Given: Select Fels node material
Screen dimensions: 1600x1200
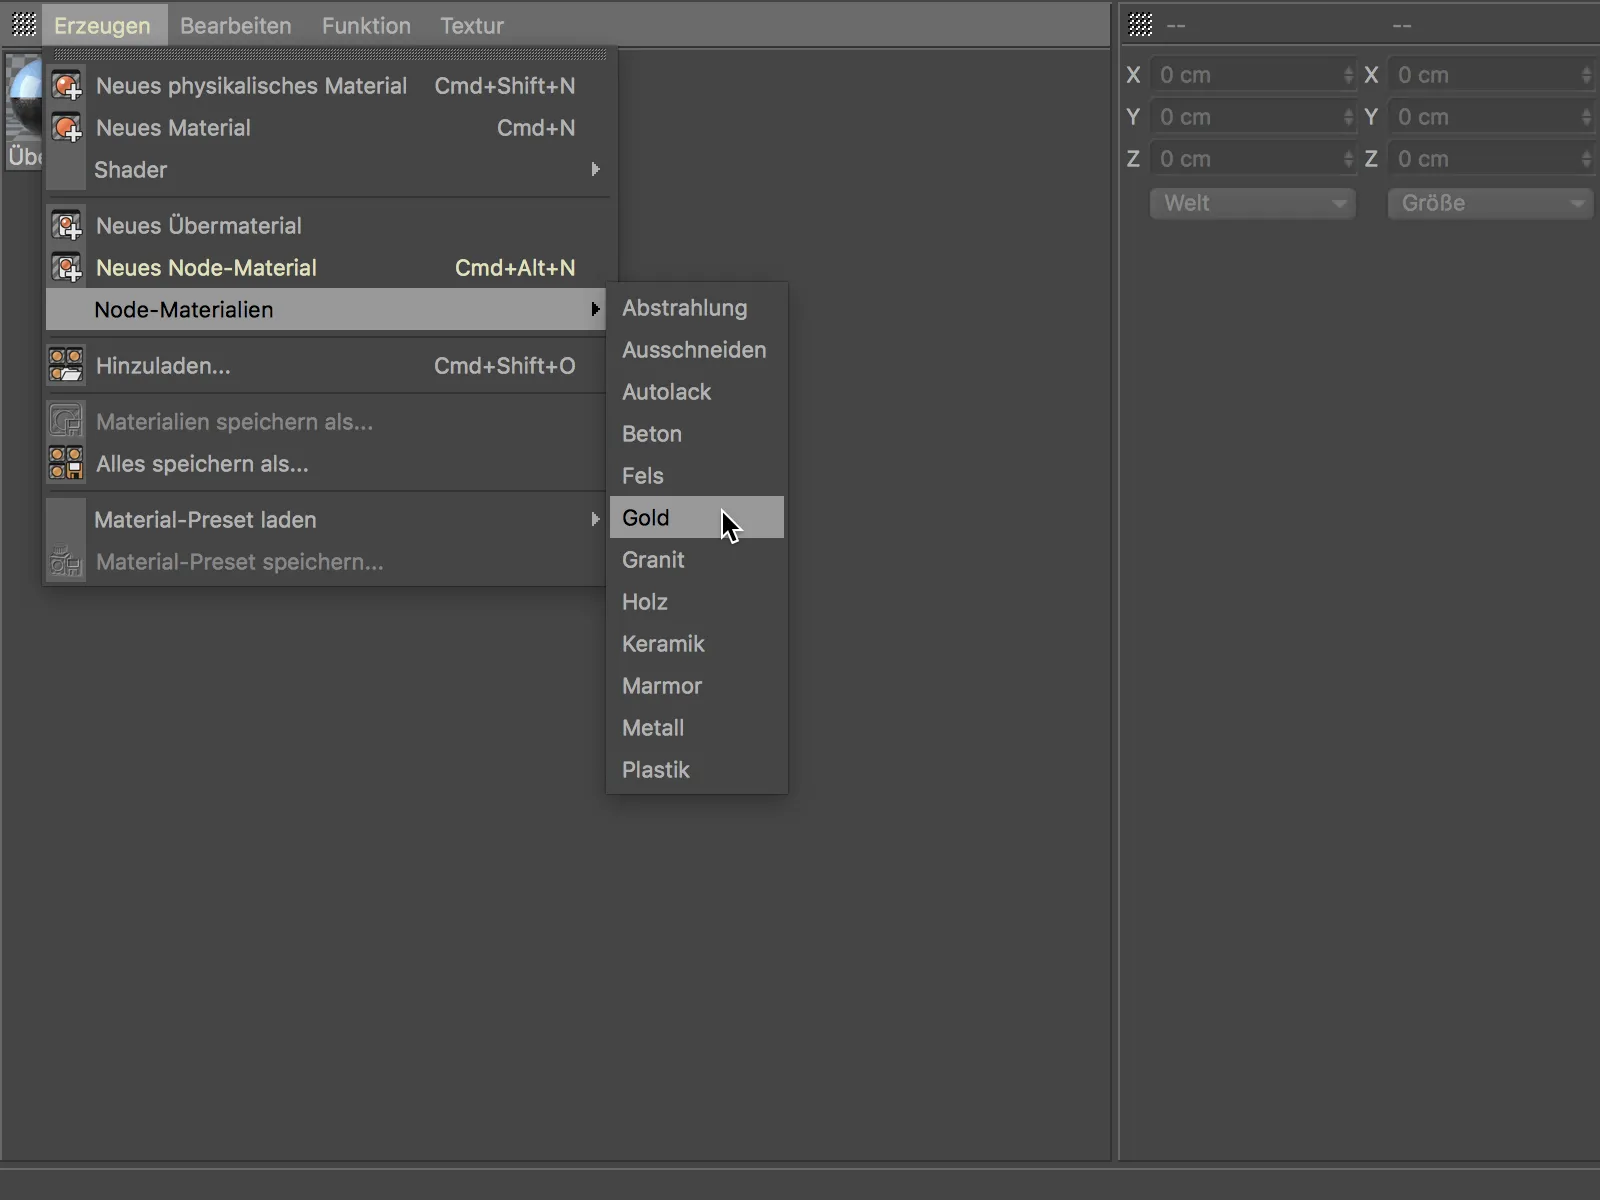Looking at the screenshot, I should pyautogui.click(x=697, y=476).
